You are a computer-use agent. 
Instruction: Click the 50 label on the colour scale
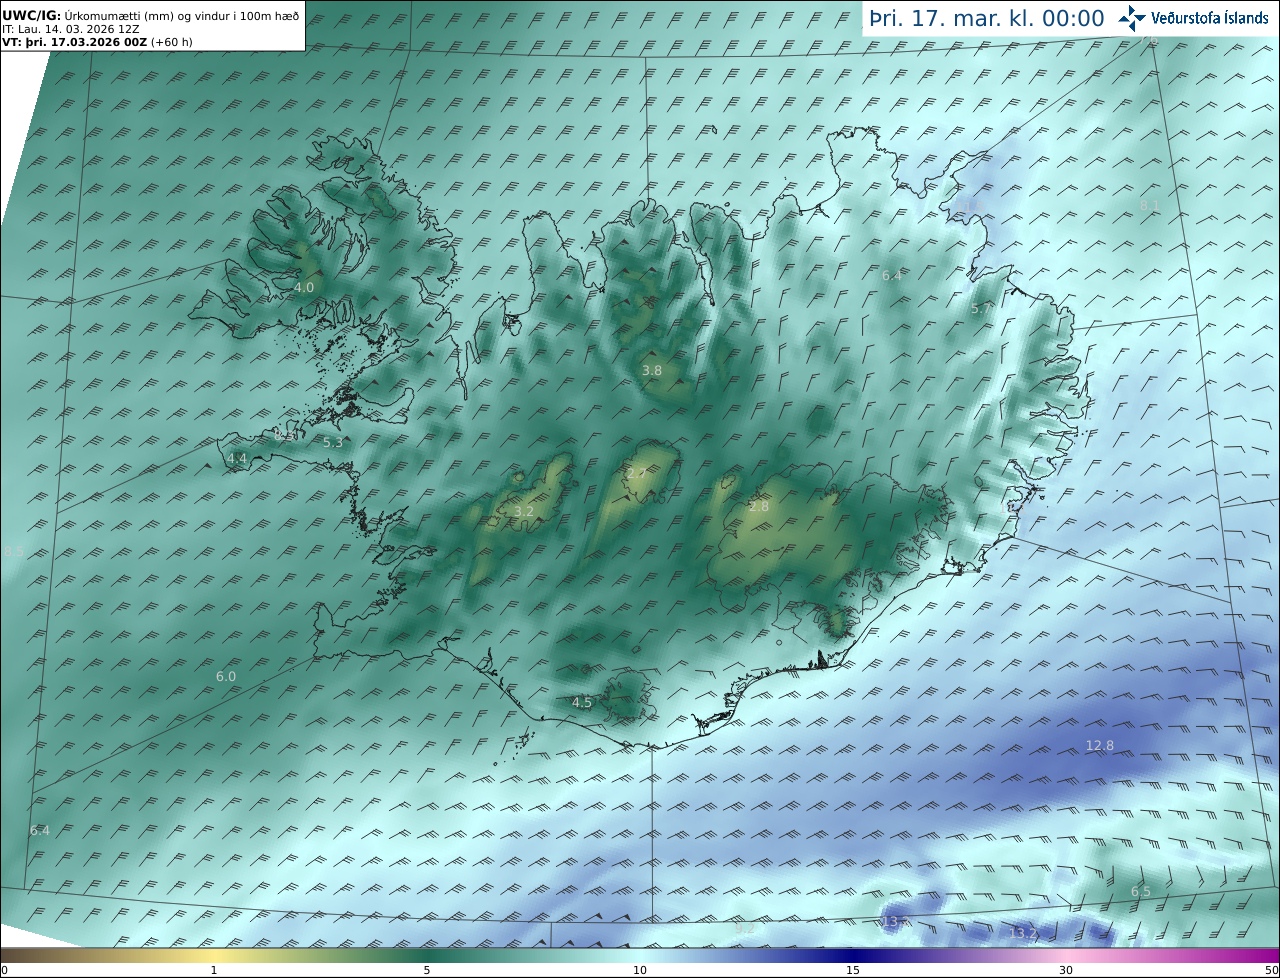[x=1271, y=970]
